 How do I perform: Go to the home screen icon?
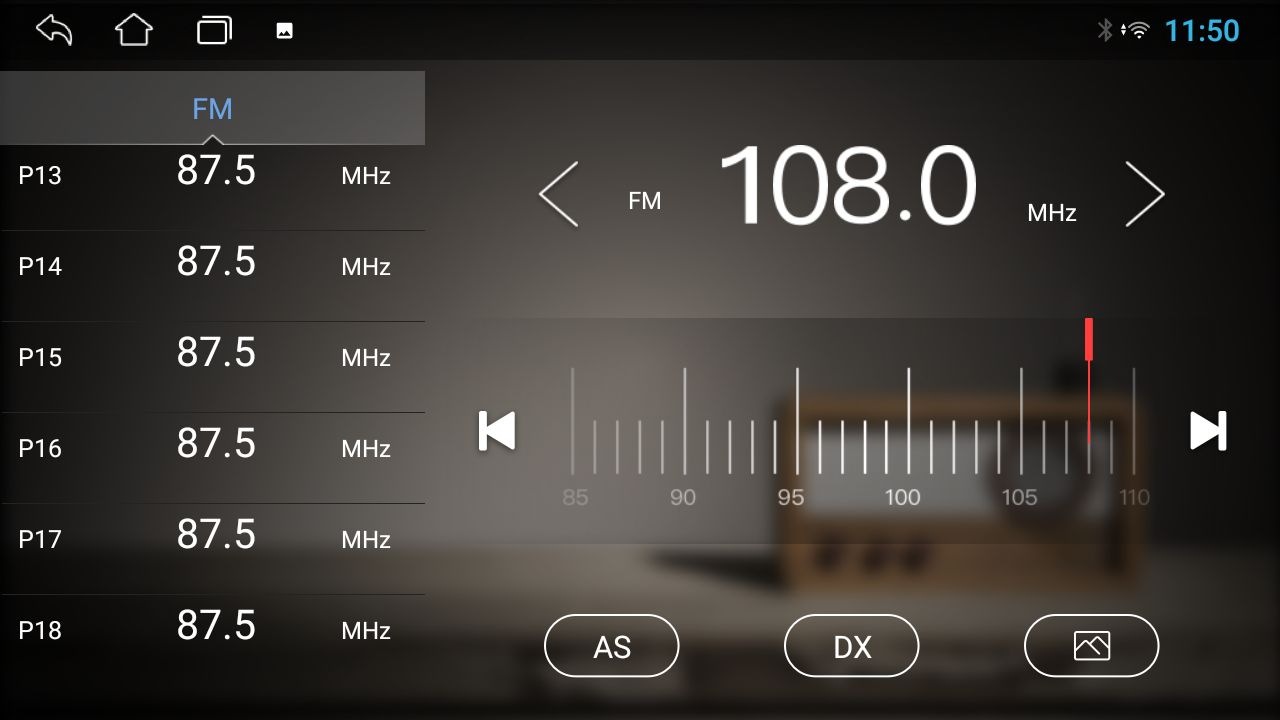coord(134,30)
